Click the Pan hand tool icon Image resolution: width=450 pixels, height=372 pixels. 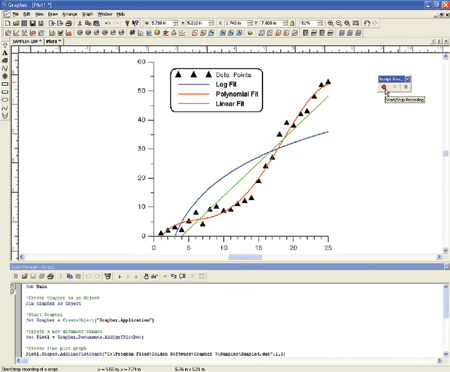click(367, 23)
